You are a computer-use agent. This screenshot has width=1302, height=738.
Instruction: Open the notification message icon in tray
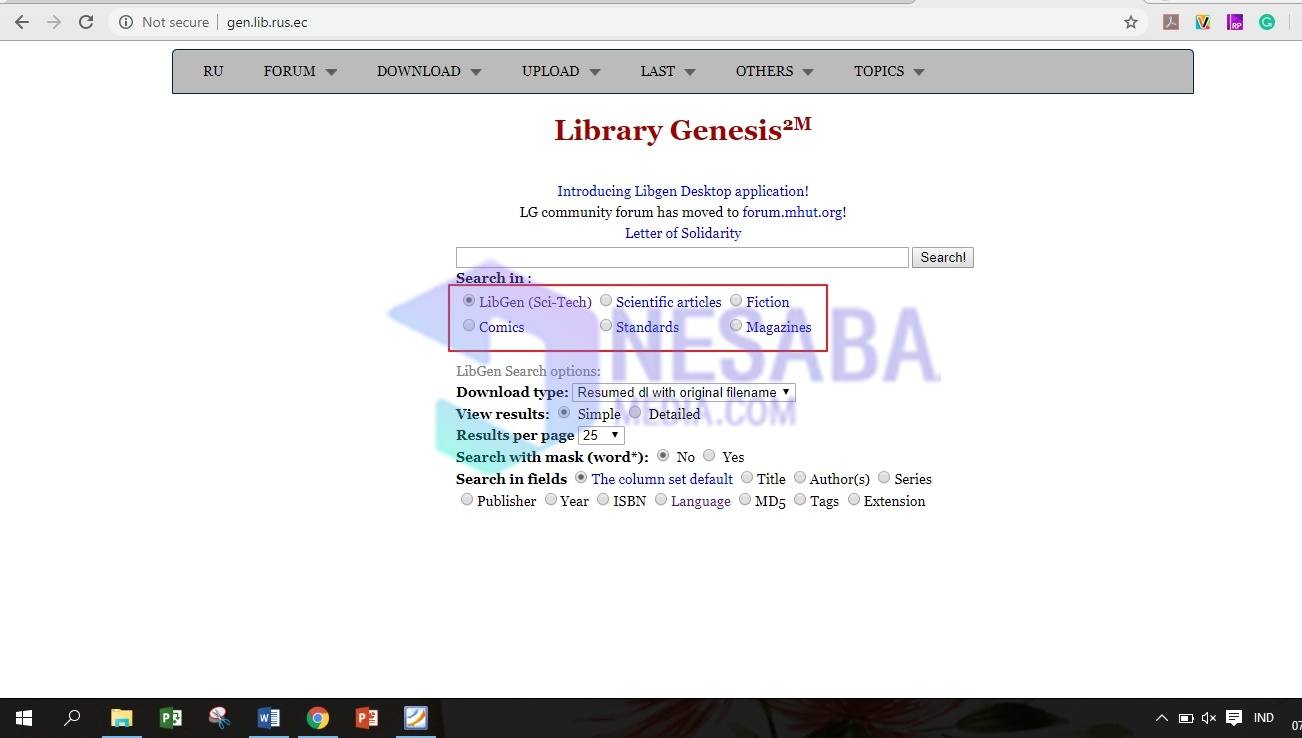tap(1234, 718)
